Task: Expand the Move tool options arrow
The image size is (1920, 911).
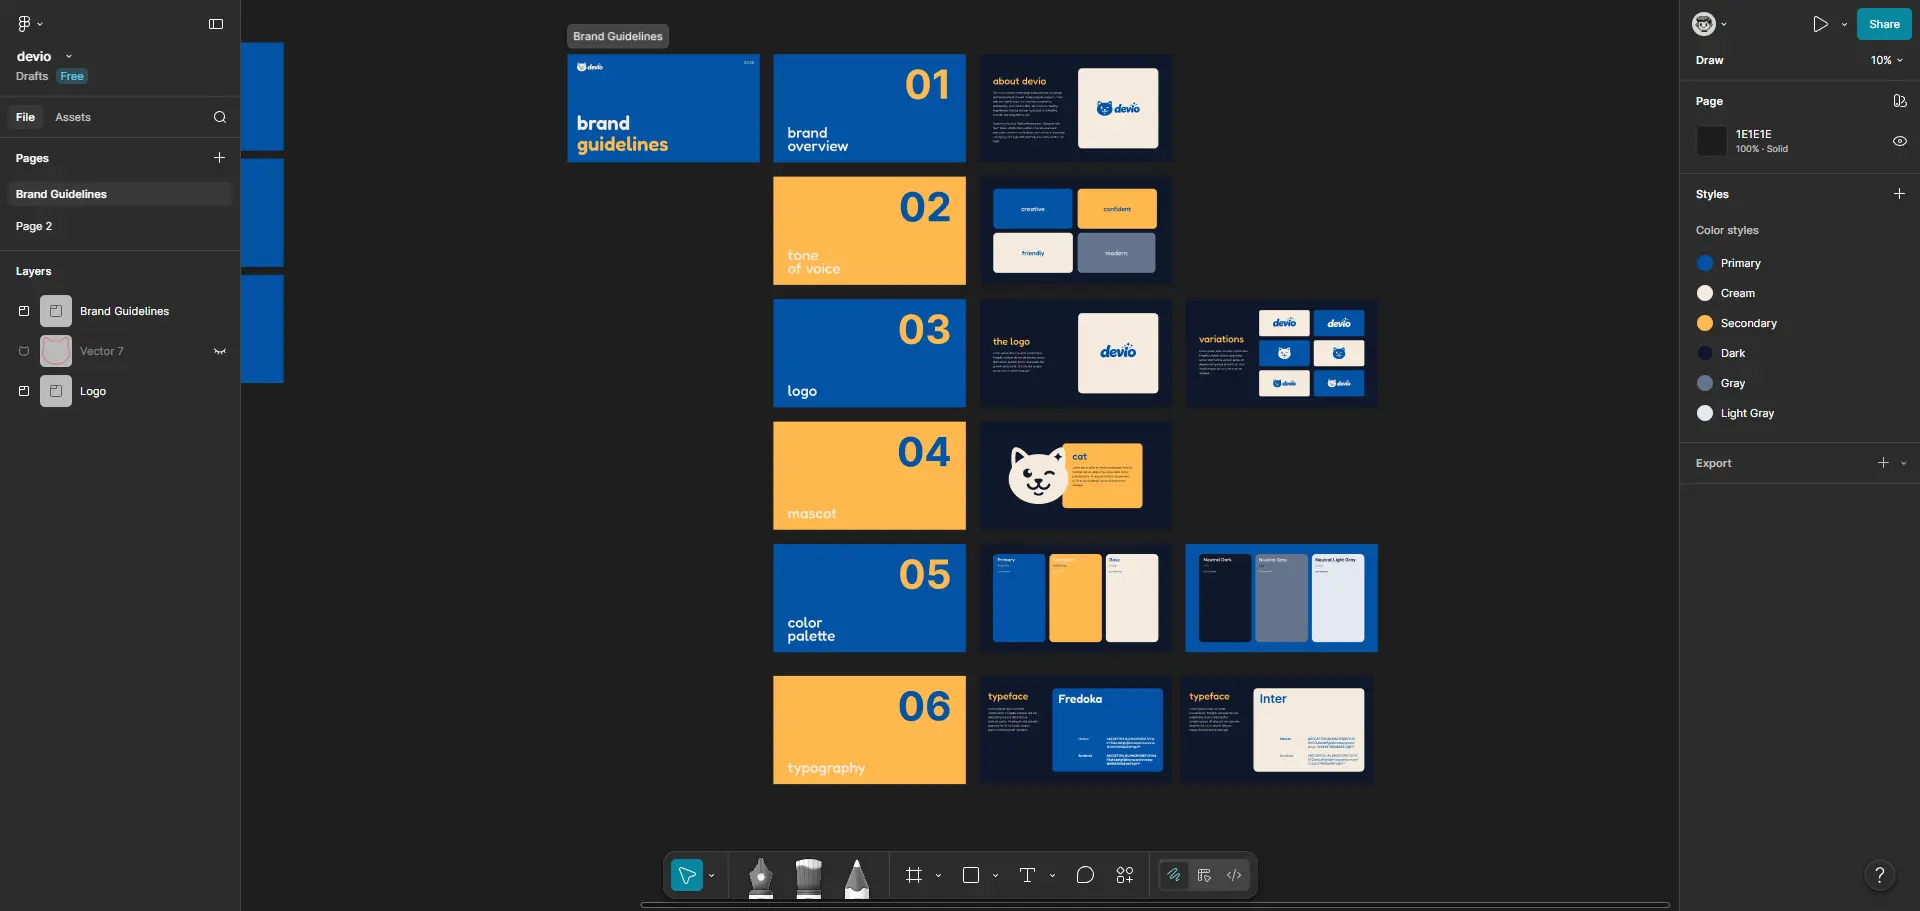Action: coord(712,876)
